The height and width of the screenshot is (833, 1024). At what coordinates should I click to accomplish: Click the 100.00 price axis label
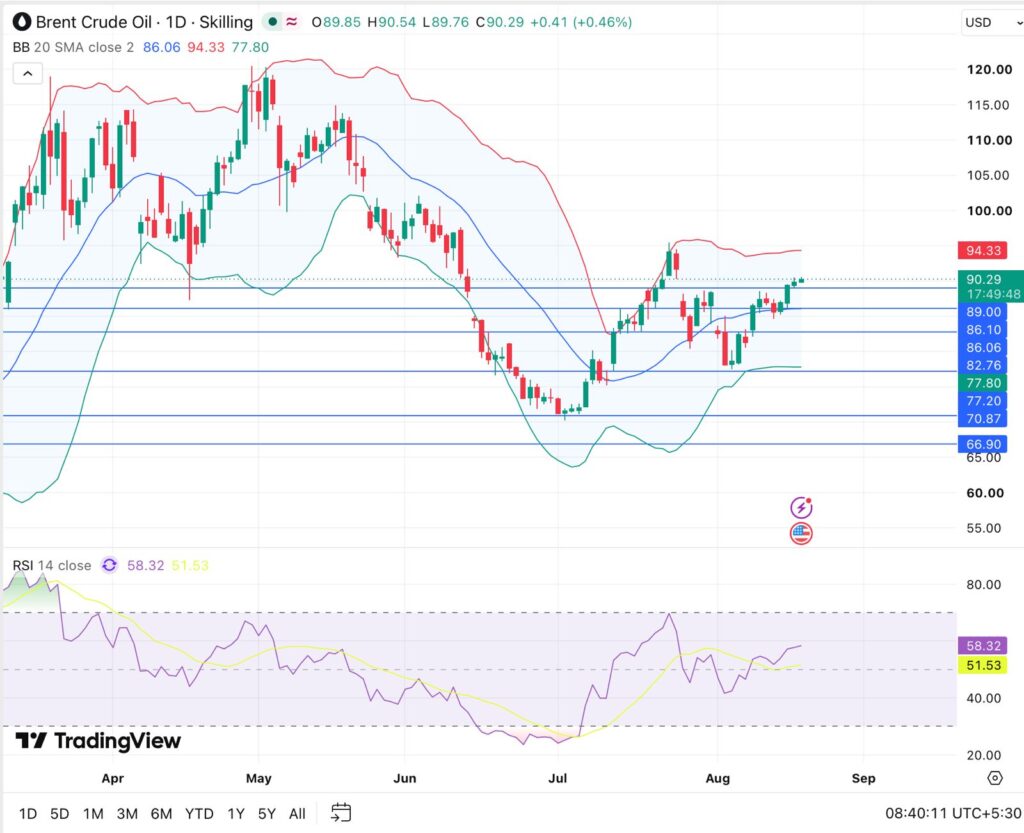(989, 210)
